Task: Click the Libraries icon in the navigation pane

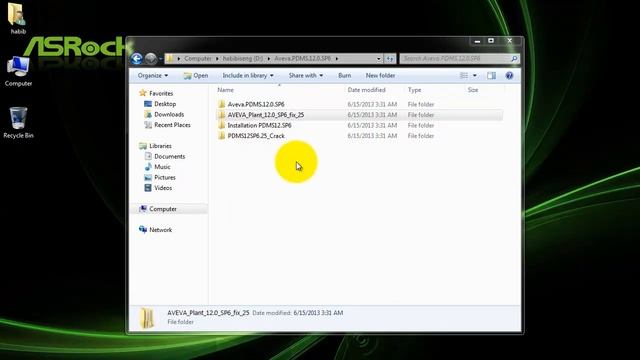Action: (142, 146)
